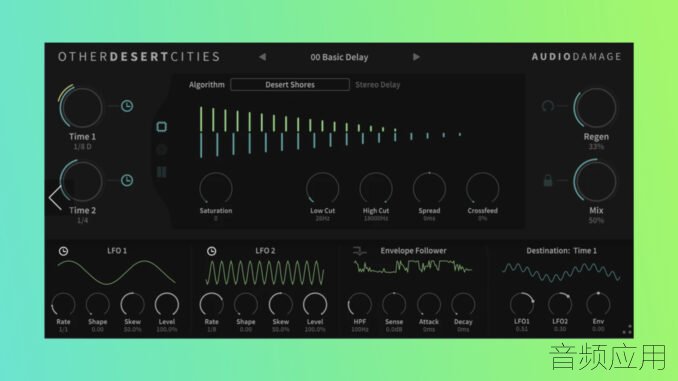The width and height of the screenshot is (678, 381).
Task: Click the pause bars icon beside display
Action: 161,172
